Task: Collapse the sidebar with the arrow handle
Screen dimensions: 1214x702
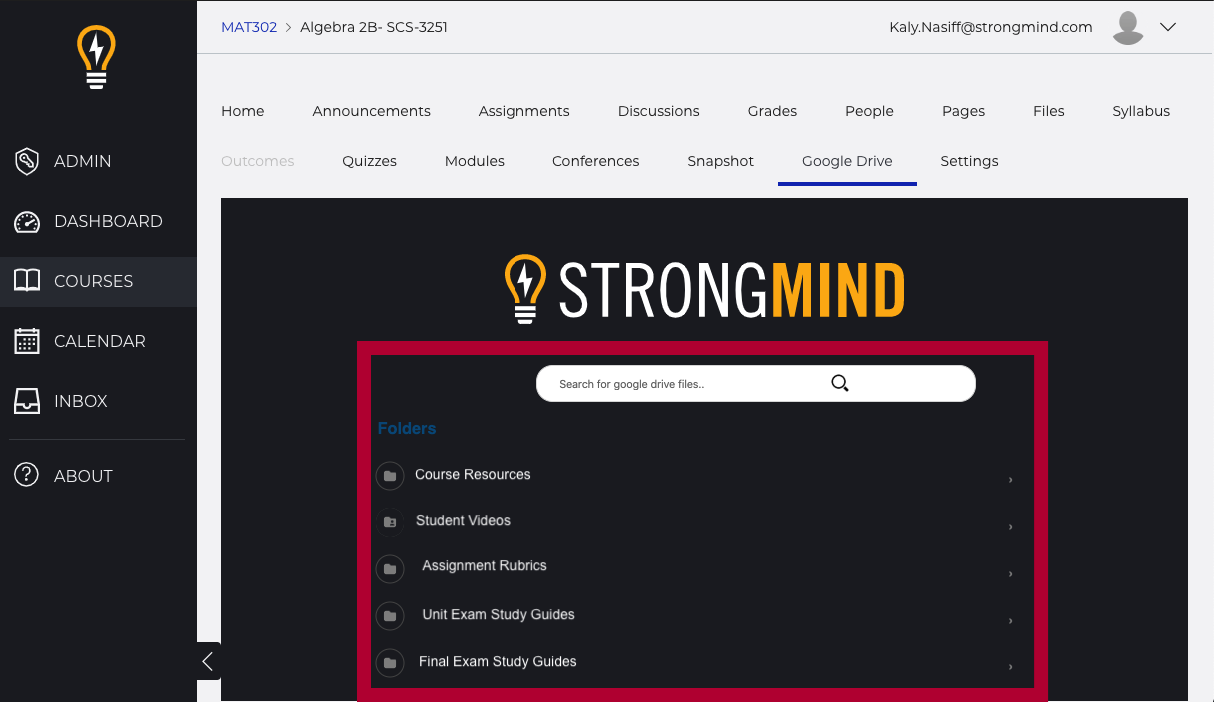Action: click(208, 661)
